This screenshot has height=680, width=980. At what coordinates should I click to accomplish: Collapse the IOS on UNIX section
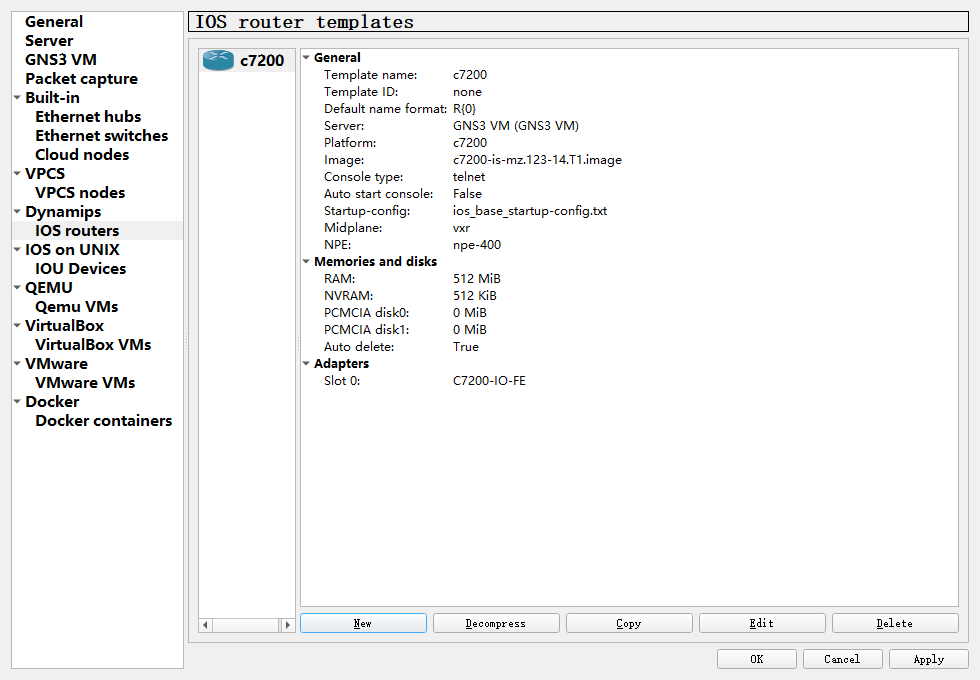[x=18, y=249]
